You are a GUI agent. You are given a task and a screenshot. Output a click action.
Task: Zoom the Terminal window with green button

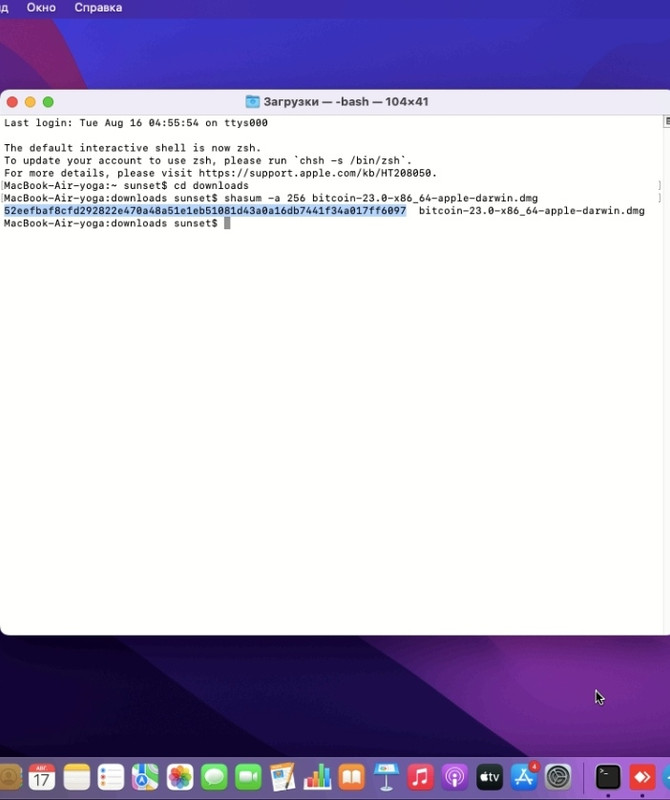pos(48,102)
